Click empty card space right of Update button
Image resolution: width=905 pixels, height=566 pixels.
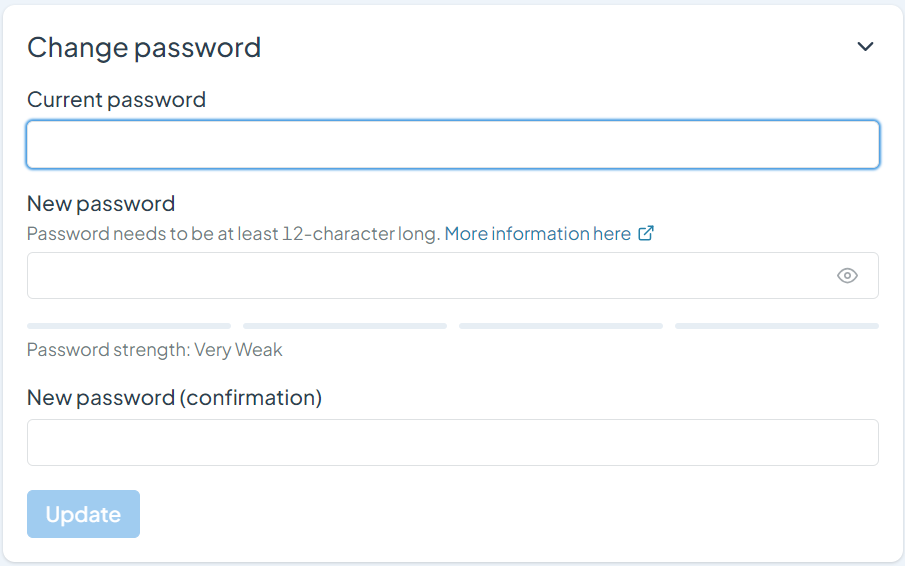click(500, 514)
